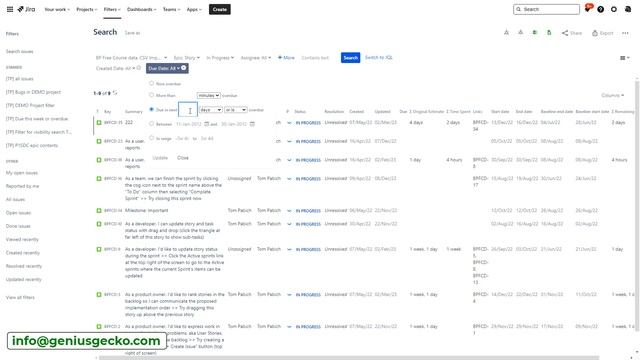Open the days unit dropdown
This screenshot has height=360, width=640.
coord(211,110)
